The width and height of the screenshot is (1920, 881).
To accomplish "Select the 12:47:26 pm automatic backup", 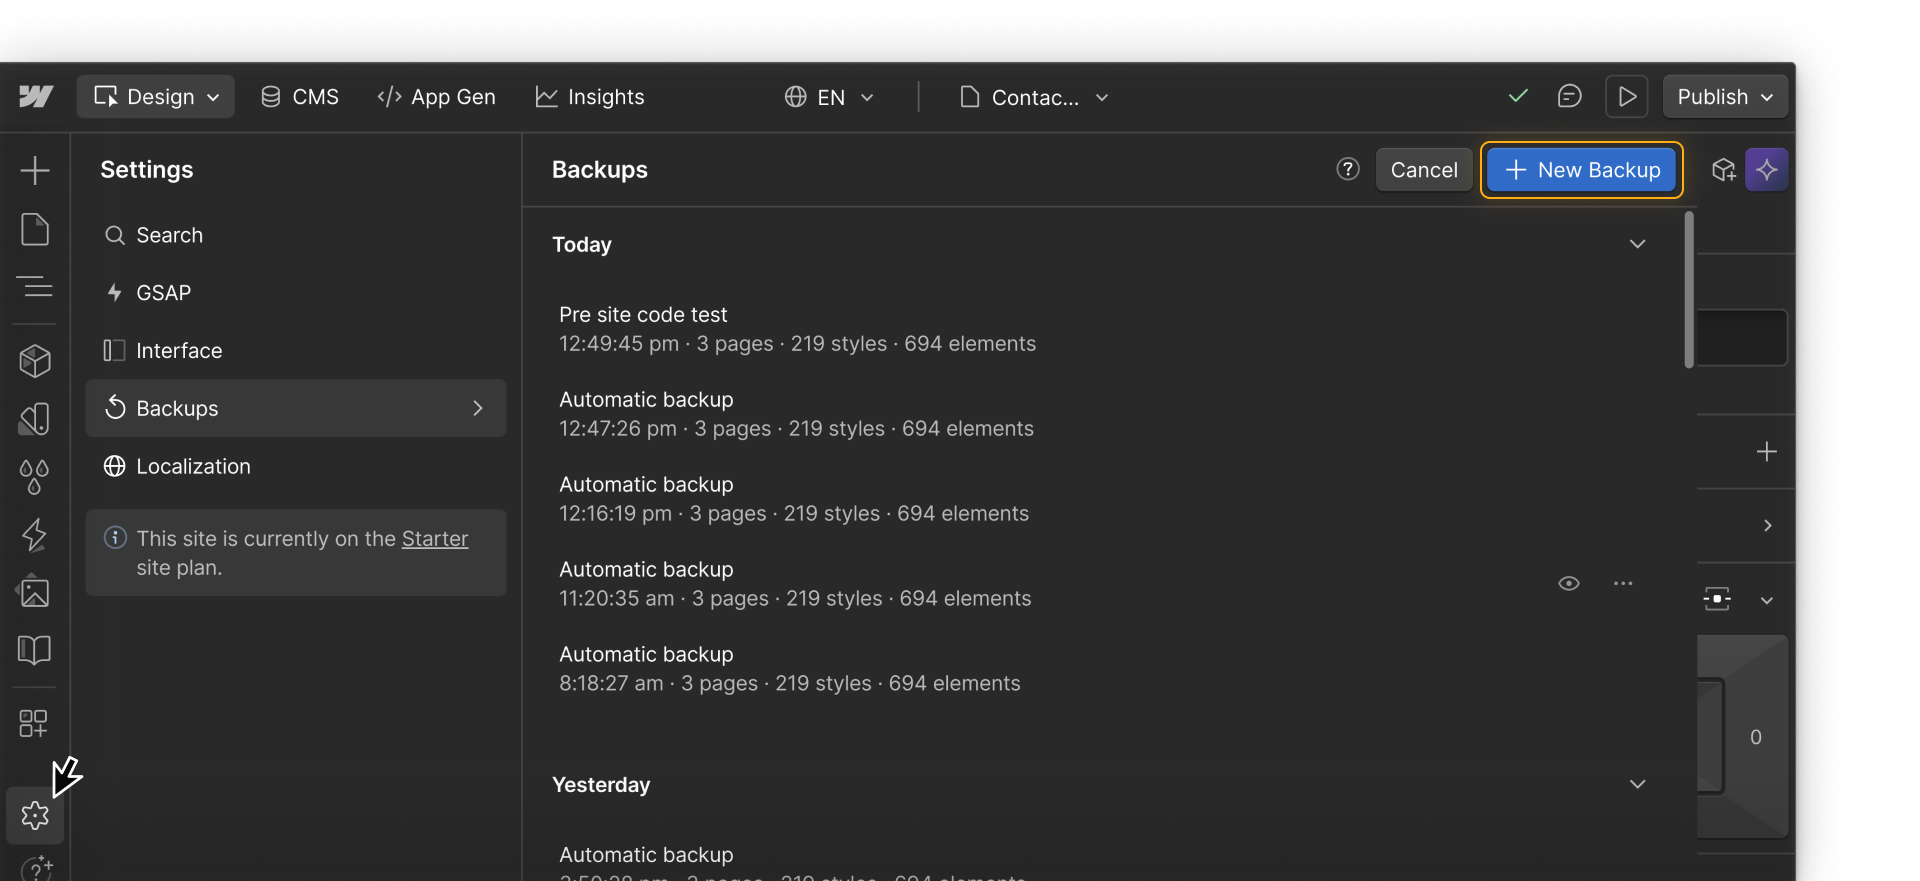I will (1100, 414).
